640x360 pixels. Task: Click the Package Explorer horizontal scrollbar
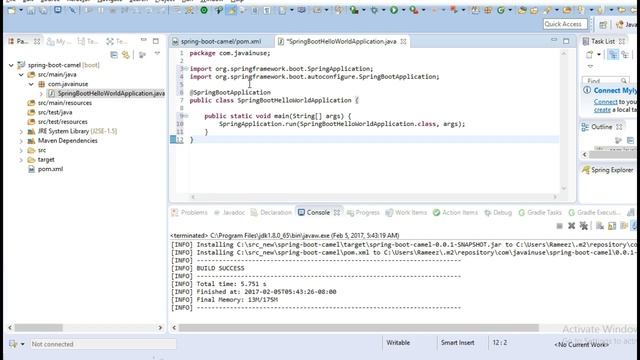pyautogui.click(x=38, y=327)
